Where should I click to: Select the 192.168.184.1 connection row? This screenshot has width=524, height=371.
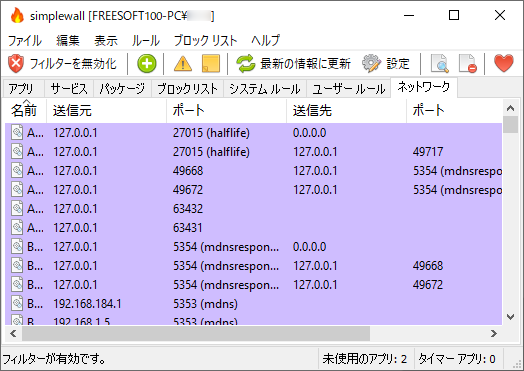253,304
